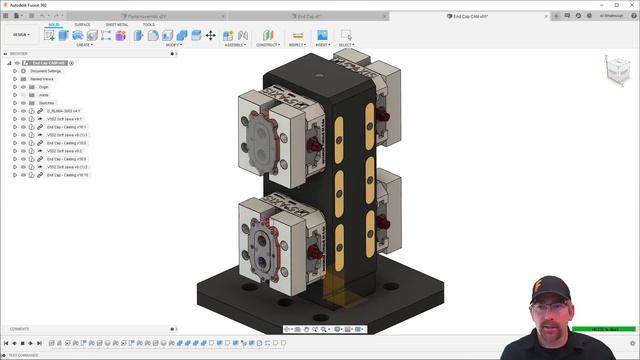Open the Assemble dropdown menu
The image size is (640, 360).
click(235, 44)
